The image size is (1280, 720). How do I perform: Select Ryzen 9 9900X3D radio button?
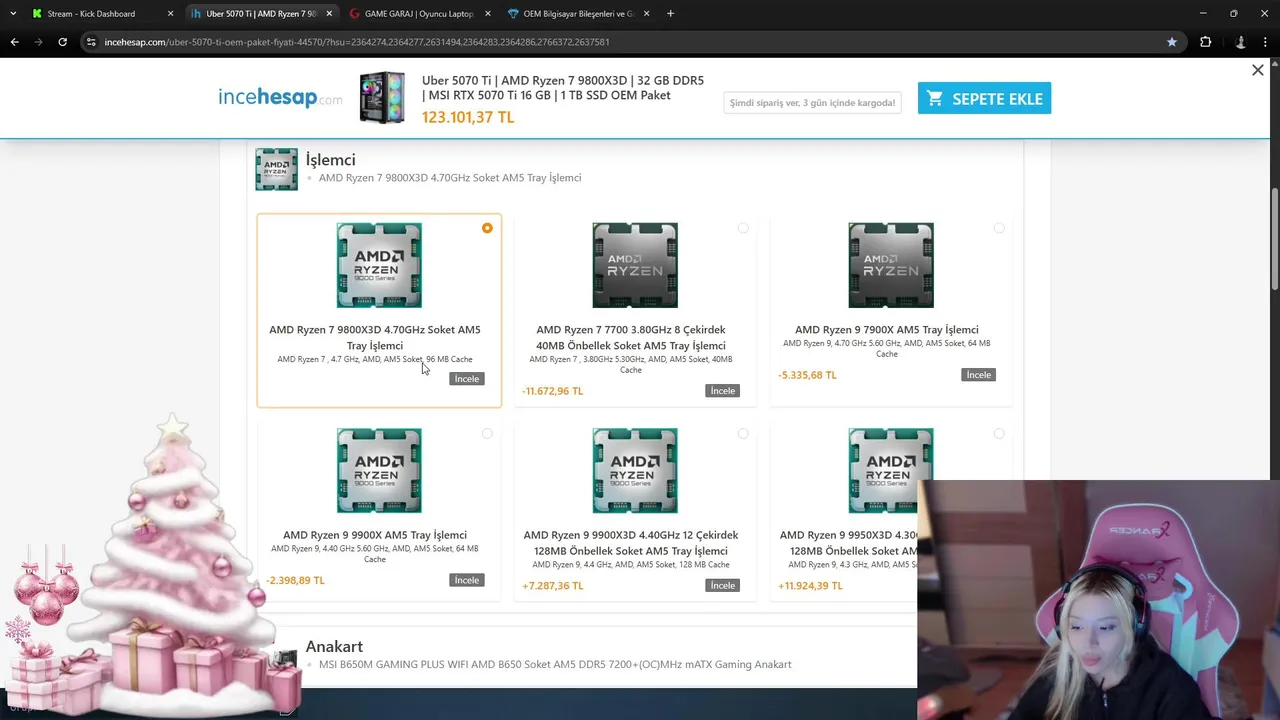pos(743,434)
